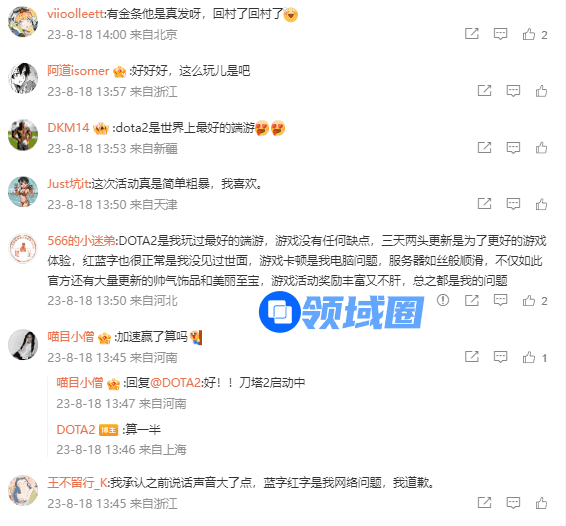Open the @DOTA2 mention link
The width and height of the screenshot is (566, 526).
point(175,383)
